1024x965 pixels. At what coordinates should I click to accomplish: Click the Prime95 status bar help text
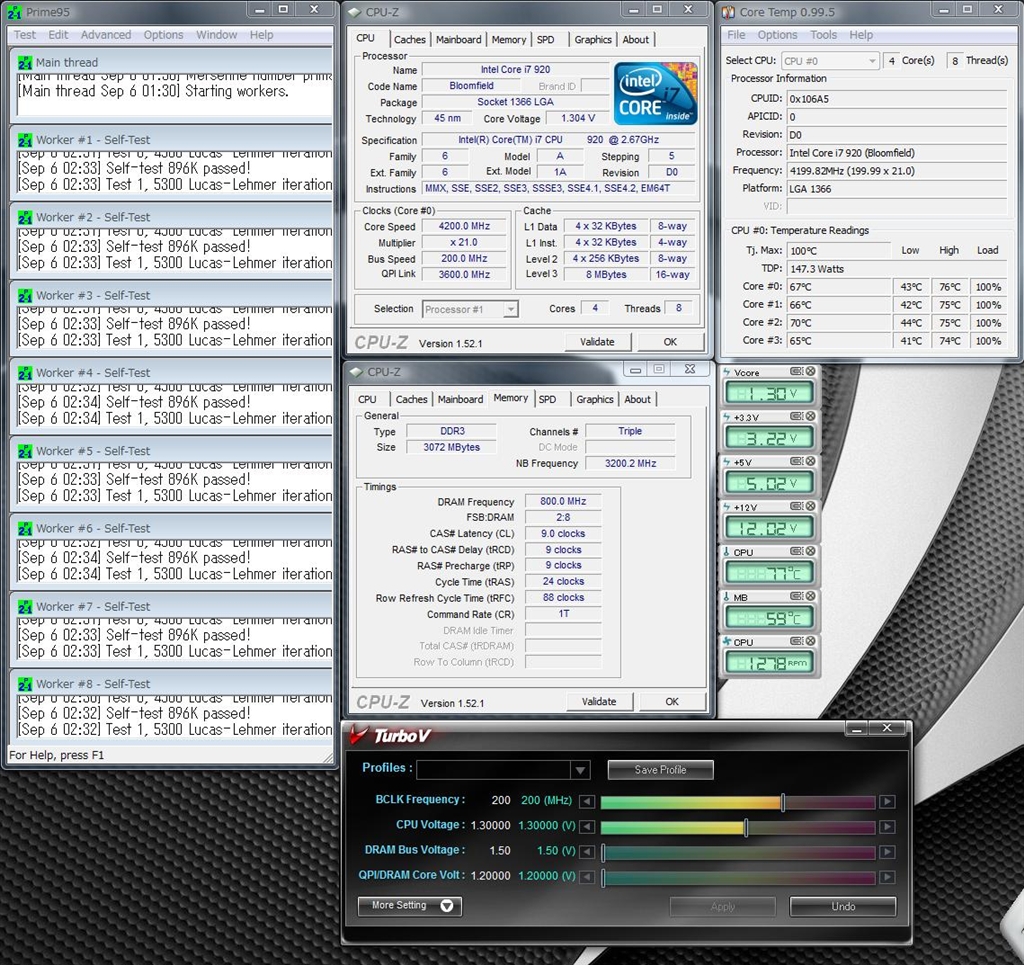[56, 755]
